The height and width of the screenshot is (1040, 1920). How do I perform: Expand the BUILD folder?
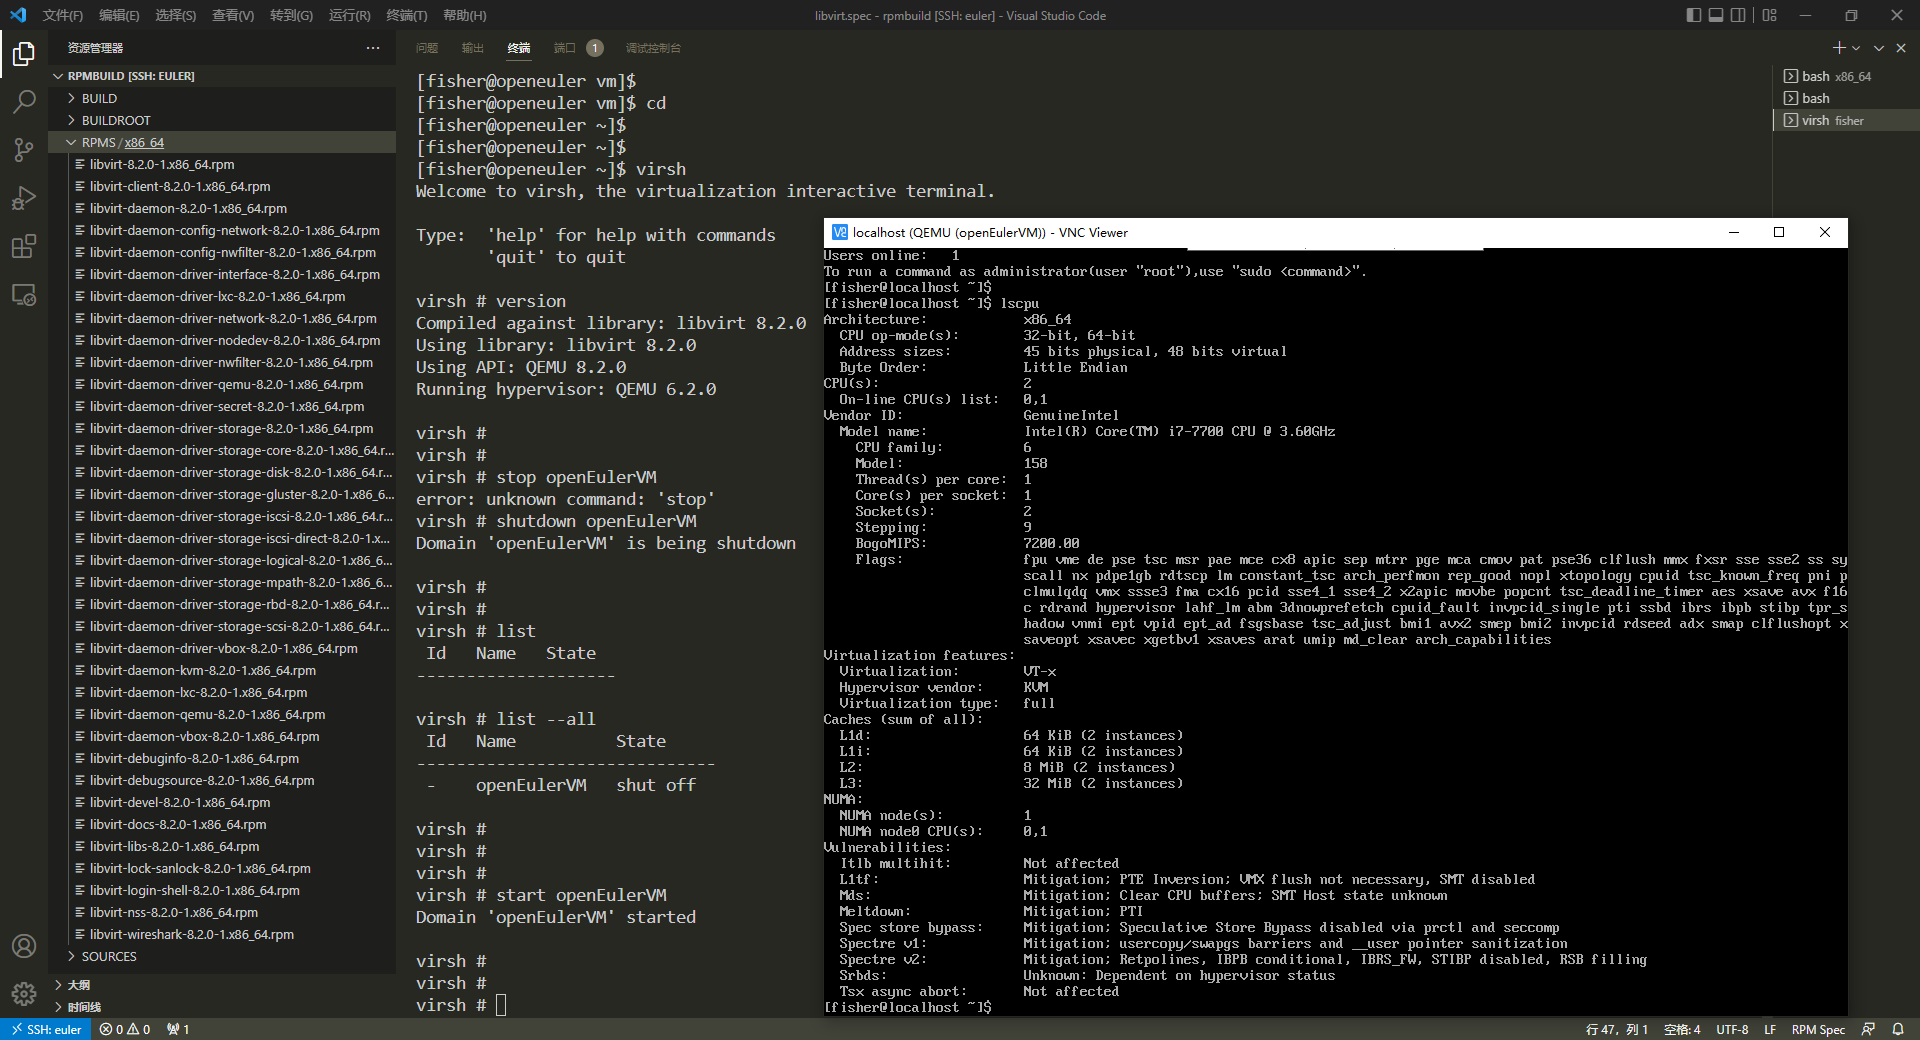point(222,98)
